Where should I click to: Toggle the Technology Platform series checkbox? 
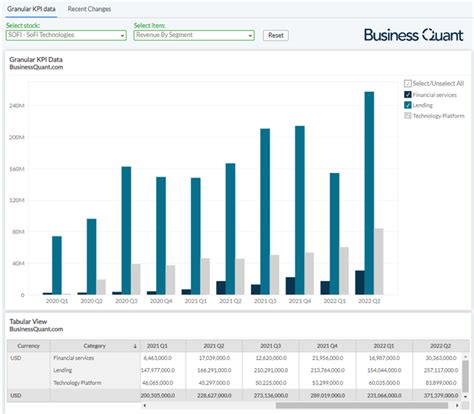click(x=408, y=116)
